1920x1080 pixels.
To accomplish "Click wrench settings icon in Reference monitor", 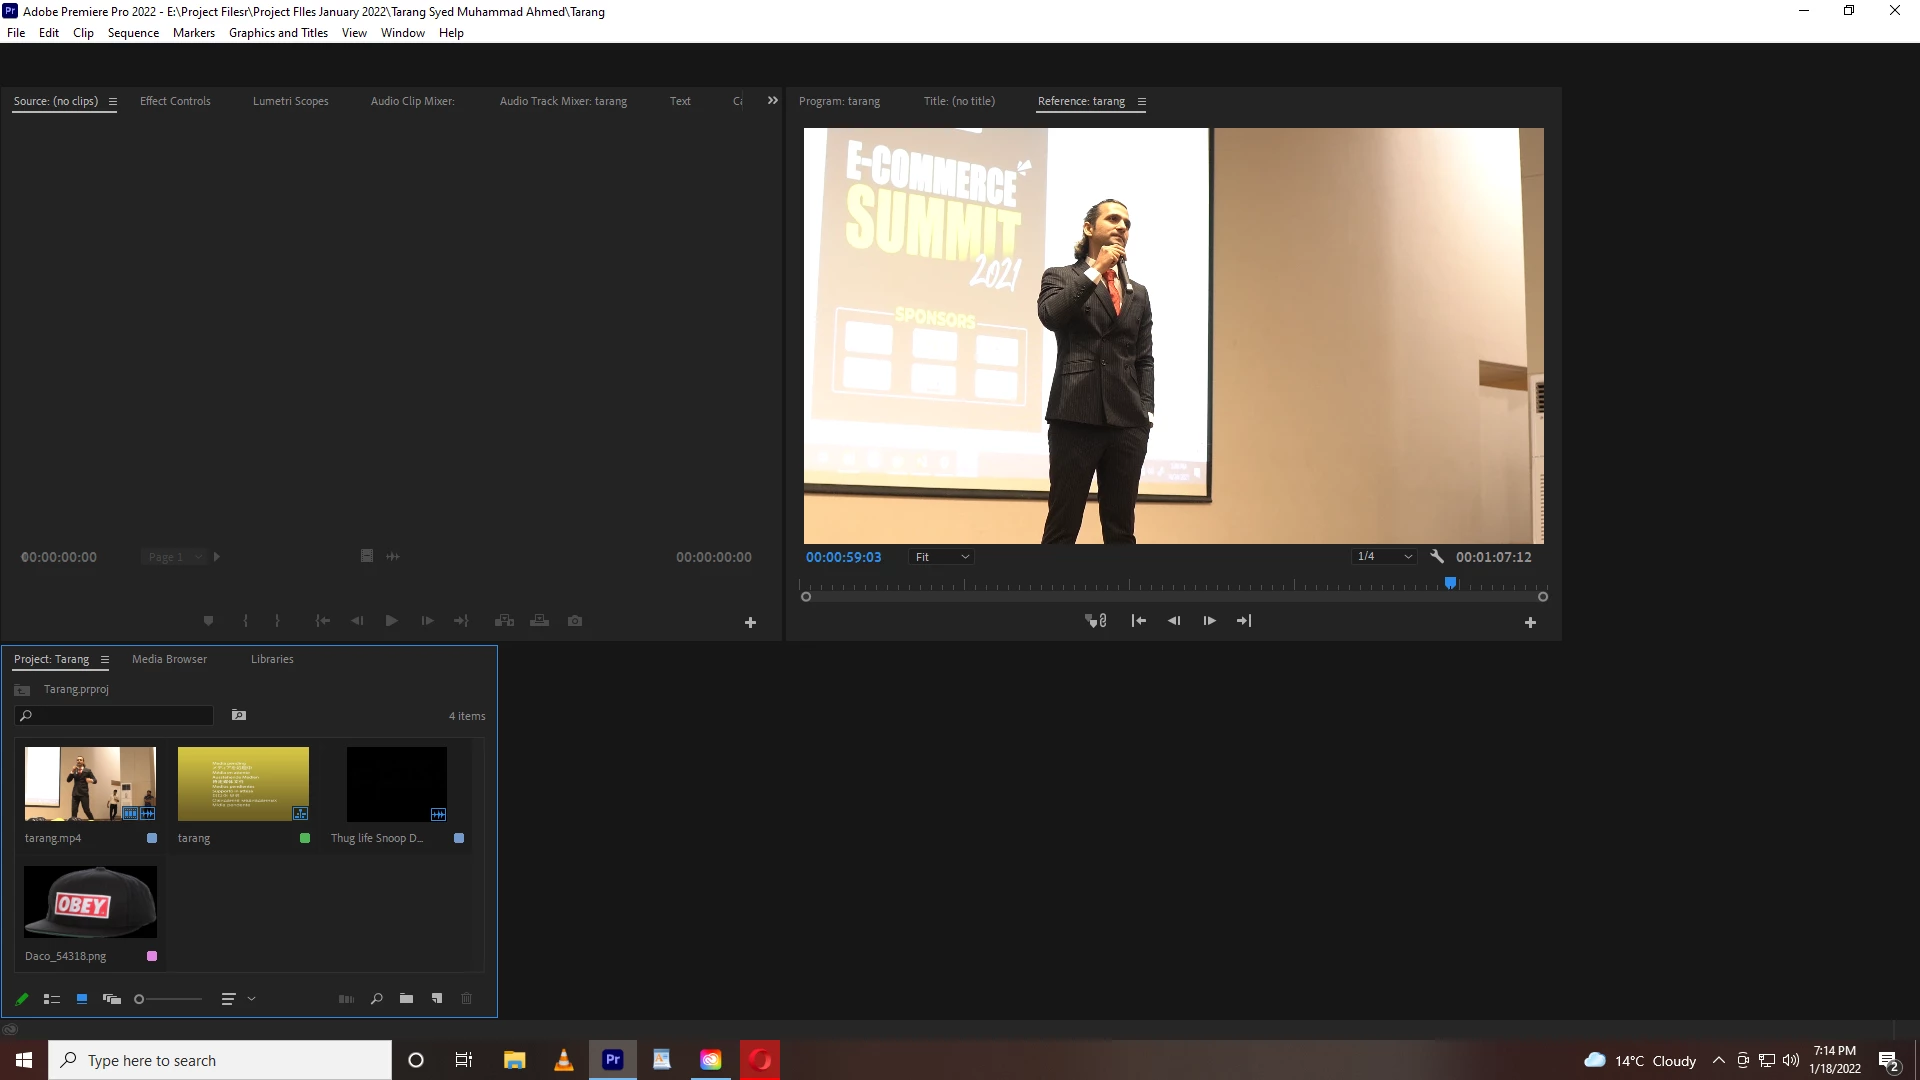I will pos(1437,557).
